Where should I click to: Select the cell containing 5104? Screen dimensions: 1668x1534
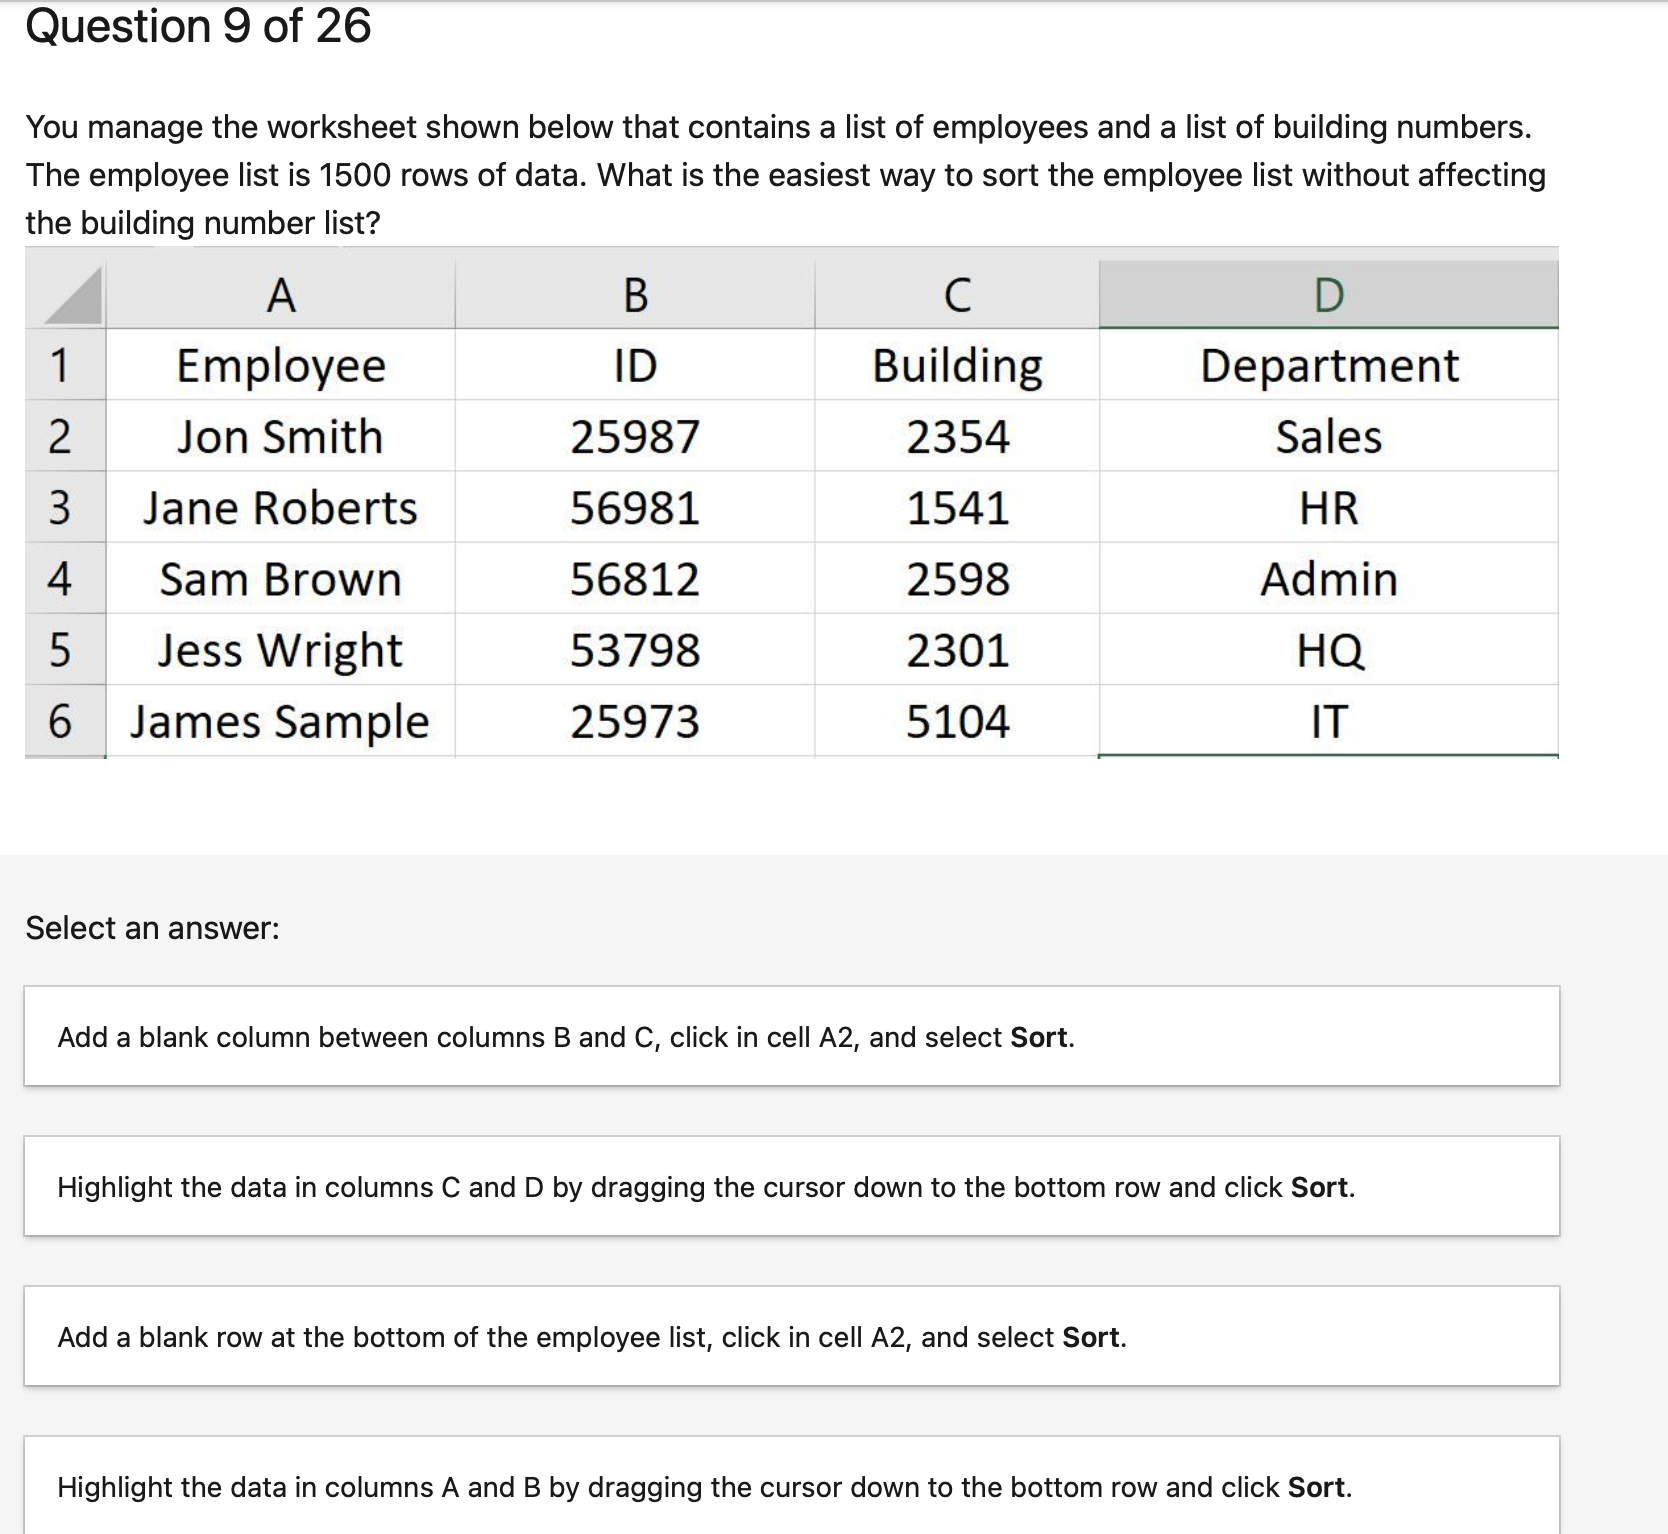956,722
